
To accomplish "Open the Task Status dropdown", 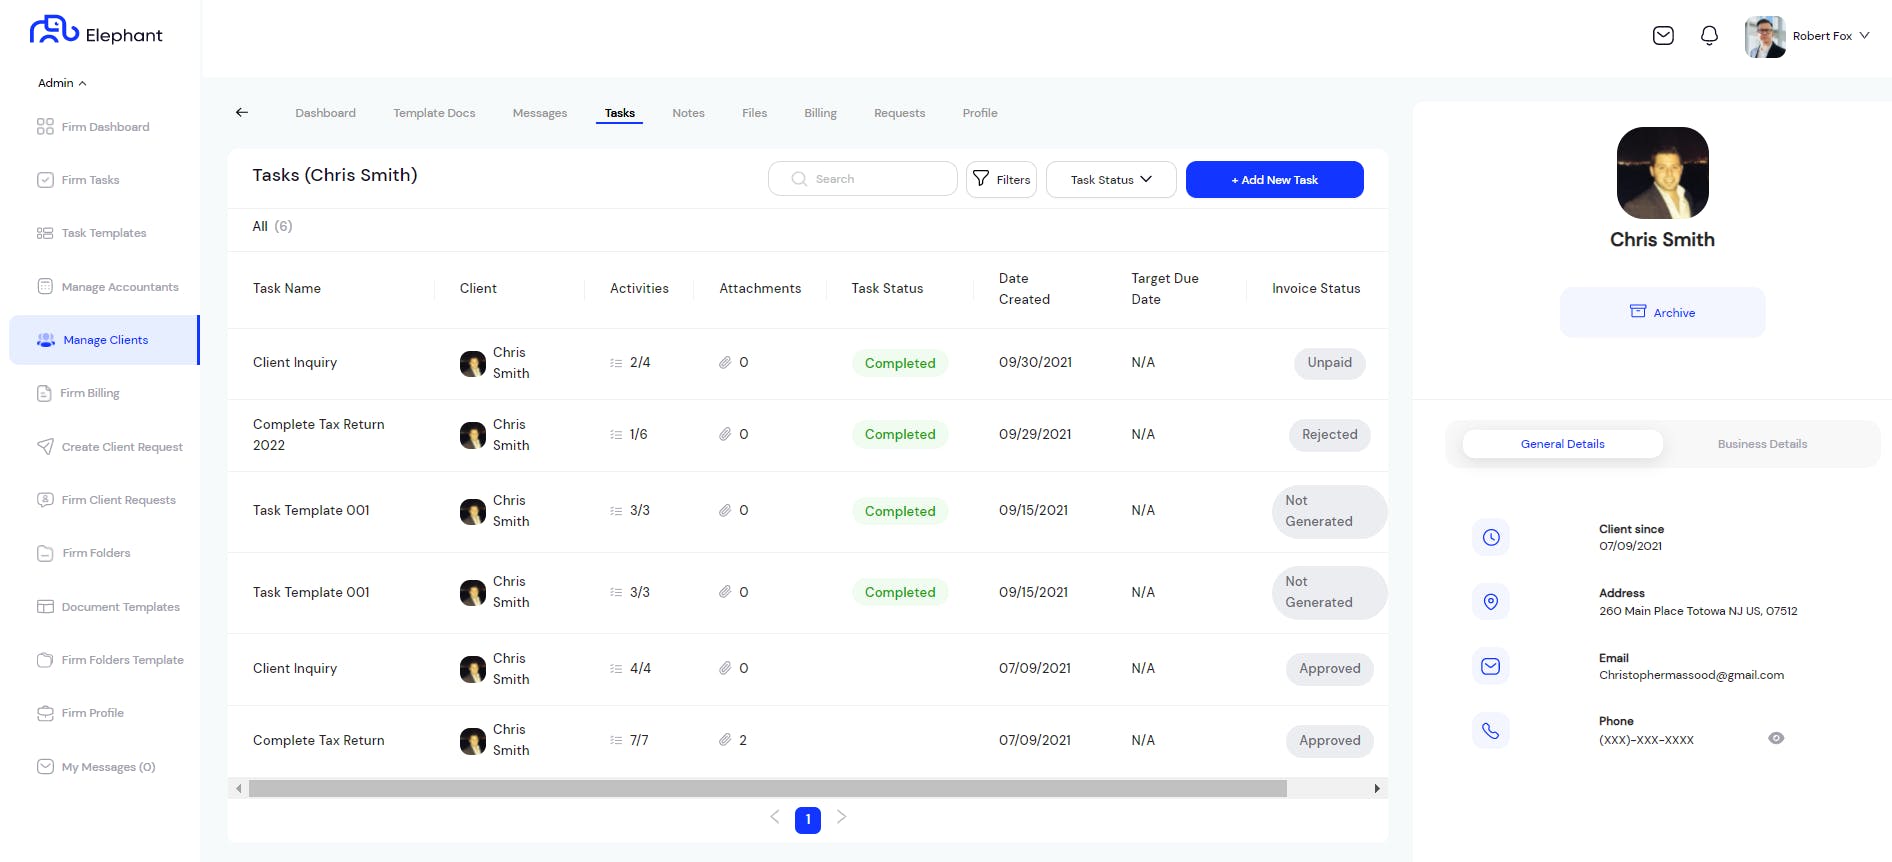I will click(x=1111, y=180).
